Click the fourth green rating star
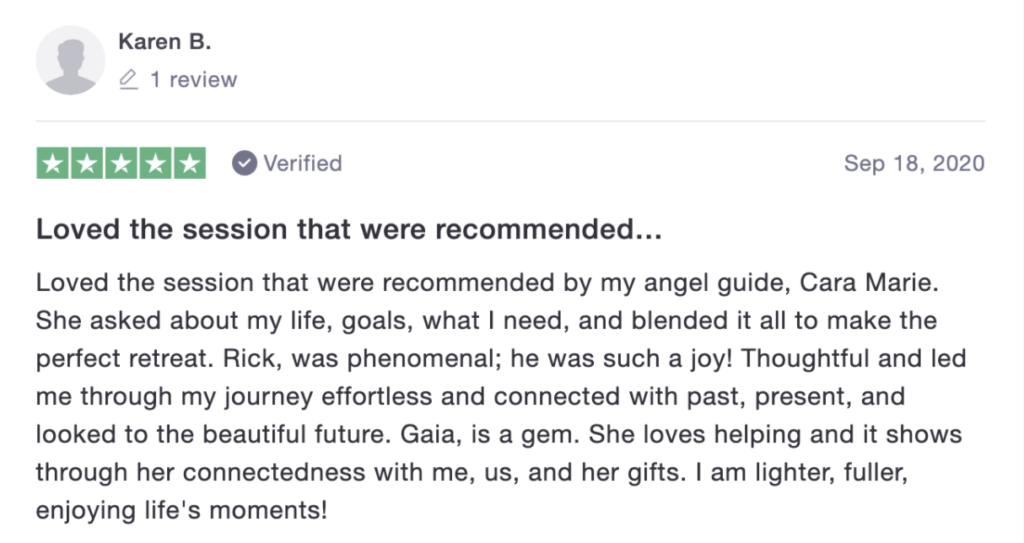 click(x=155, y=164)
